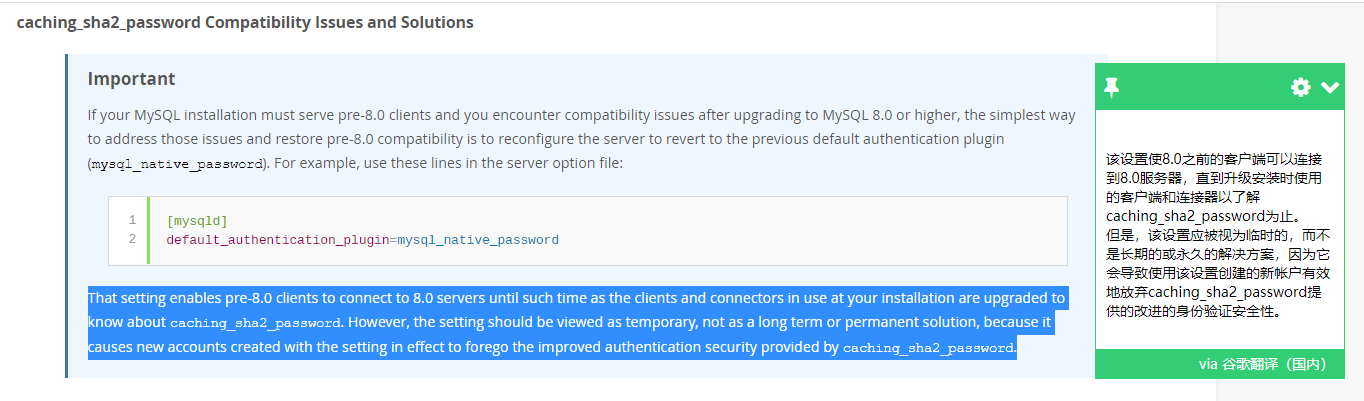Click the Important note title
1364x401 pixels.
pos(131,79)
